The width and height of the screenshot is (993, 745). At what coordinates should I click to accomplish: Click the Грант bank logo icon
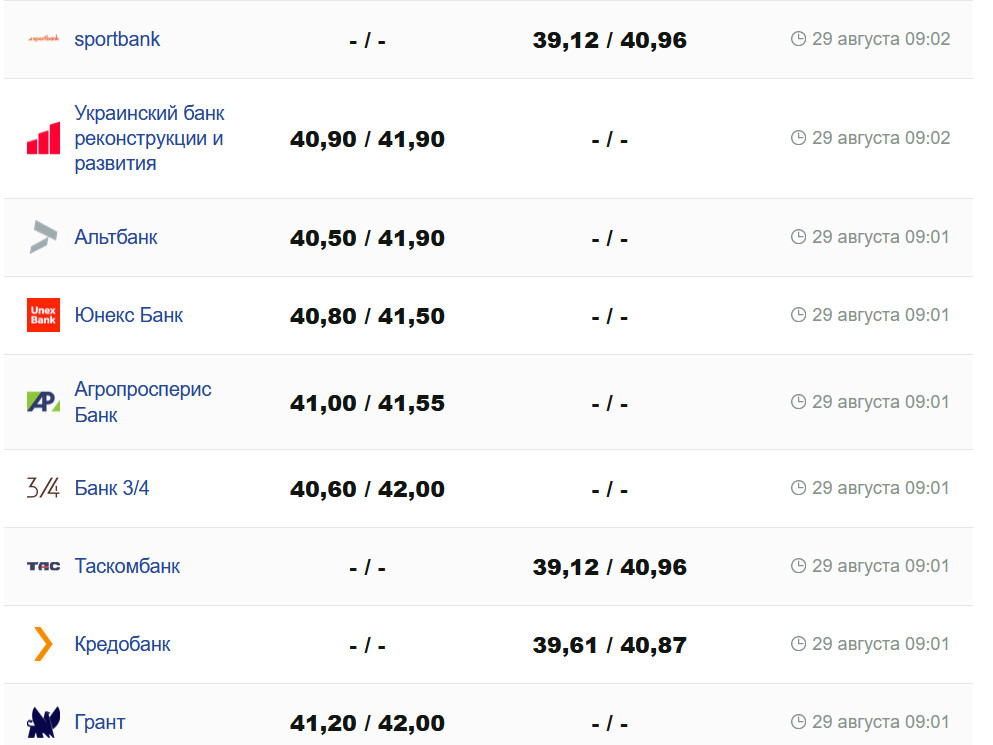[x=43, y=722]
